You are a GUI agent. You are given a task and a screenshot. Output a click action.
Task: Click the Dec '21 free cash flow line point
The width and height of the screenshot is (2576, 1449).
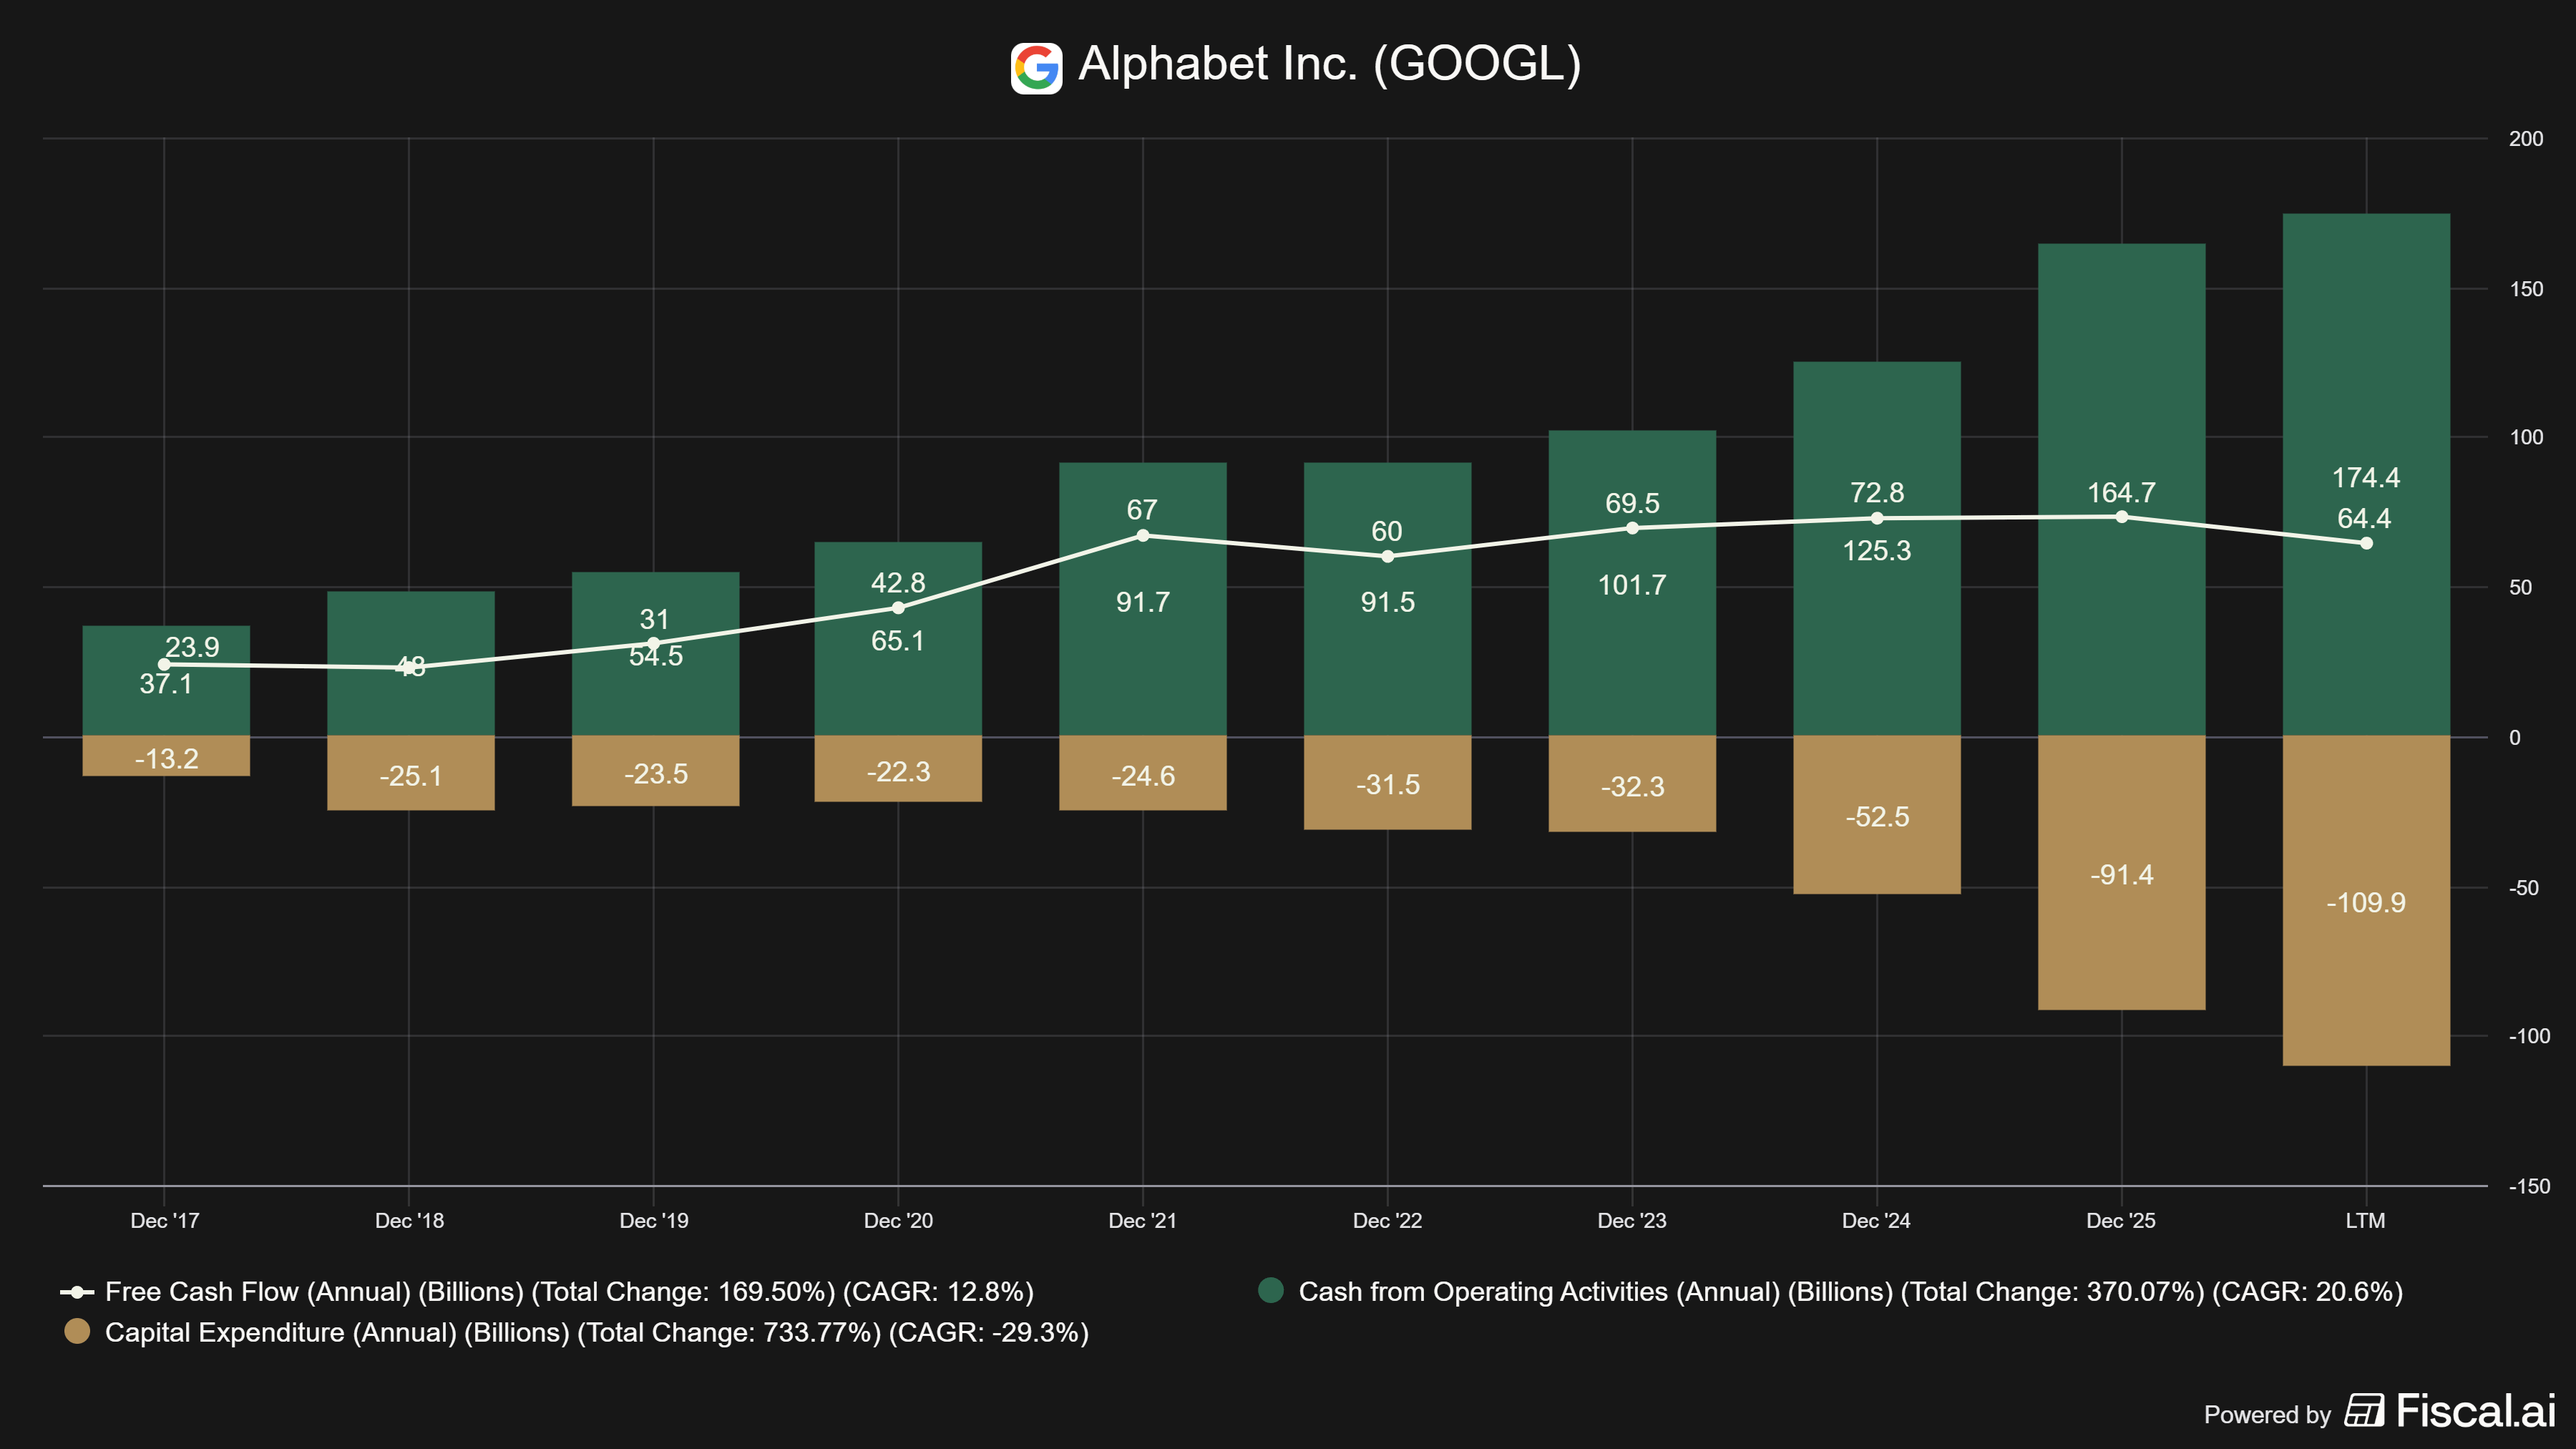point(1143,536)
